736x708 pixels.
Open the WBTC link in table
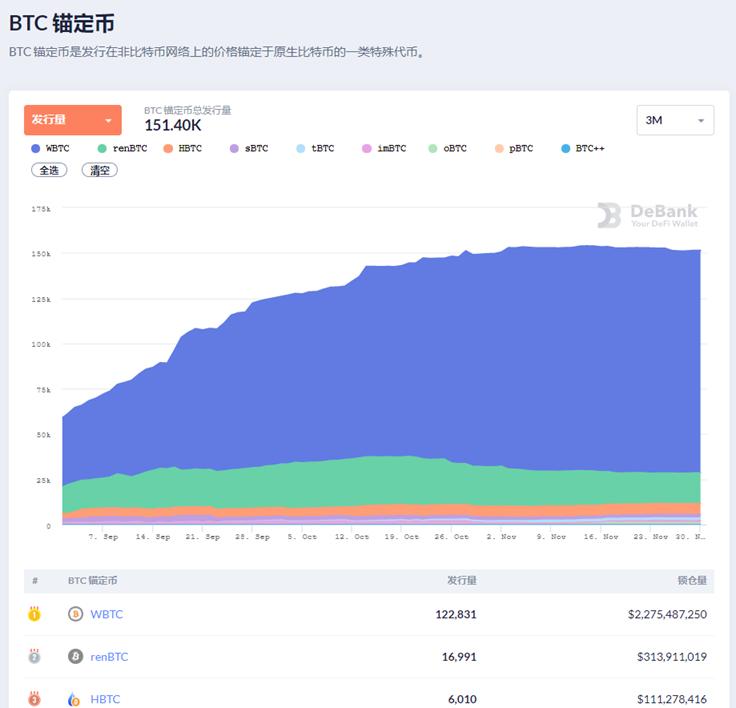(107, 614)
